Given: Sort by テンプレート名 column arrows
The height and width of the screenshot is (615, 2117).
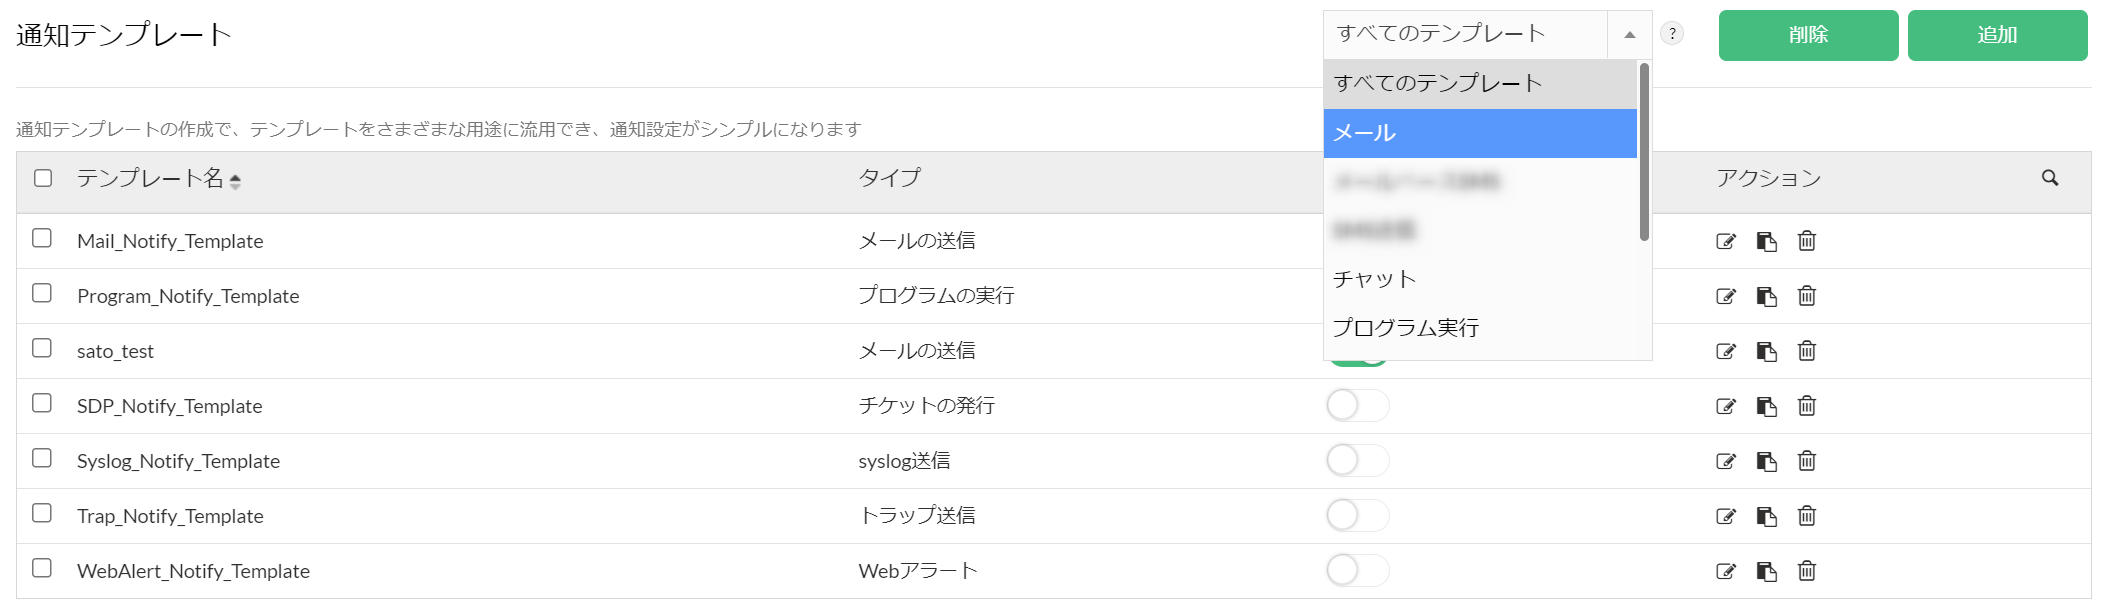Looking at the screenshot, I should tap(235, 181).
